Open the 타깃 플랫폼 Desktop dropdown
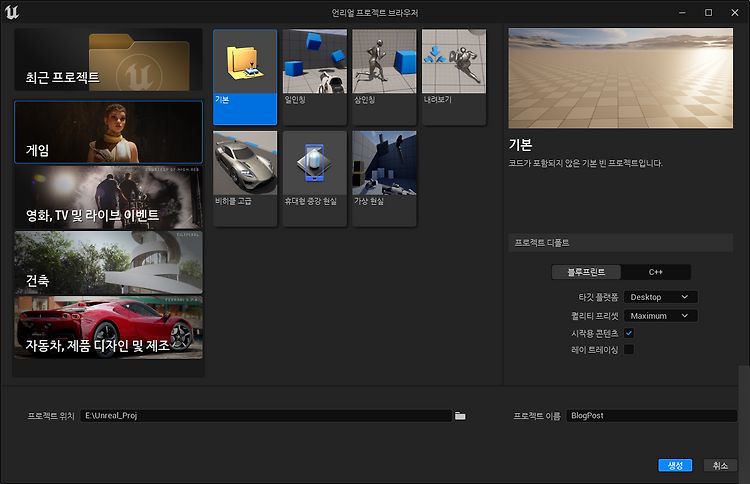Viewport: 750px width, 484px height. tap(661, 297)
